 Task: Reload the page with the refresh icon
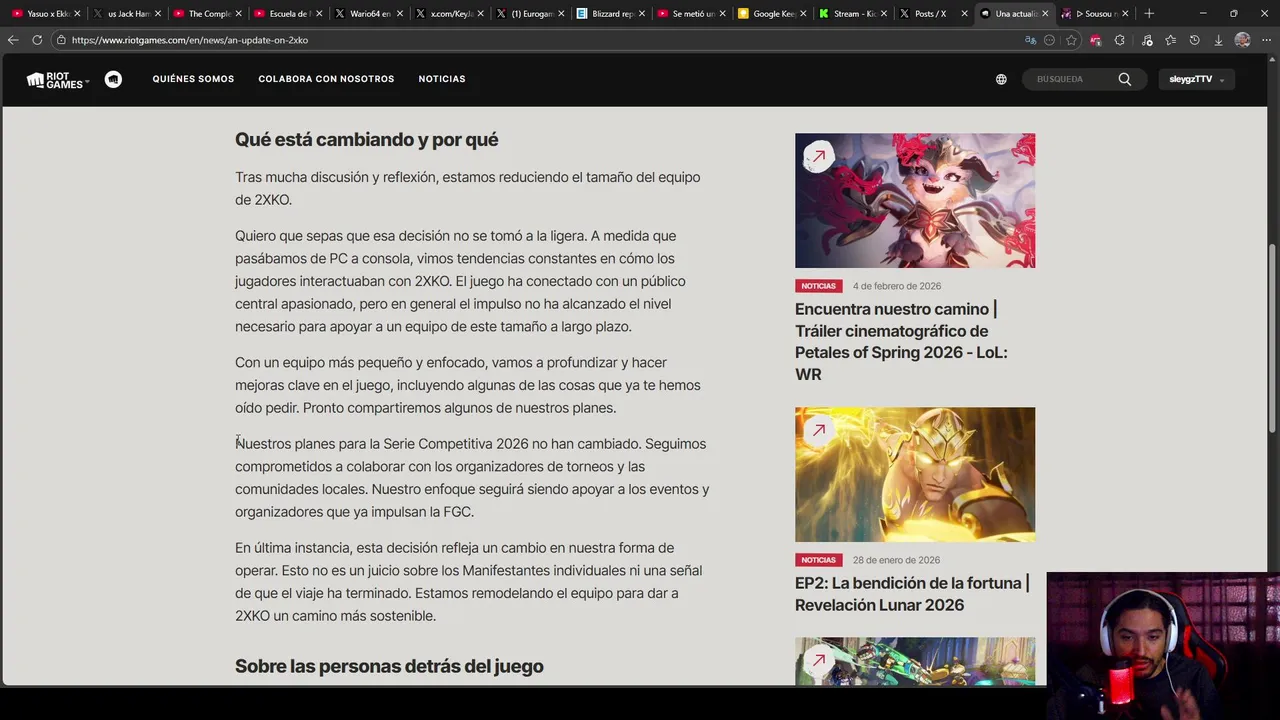(37, 40)
